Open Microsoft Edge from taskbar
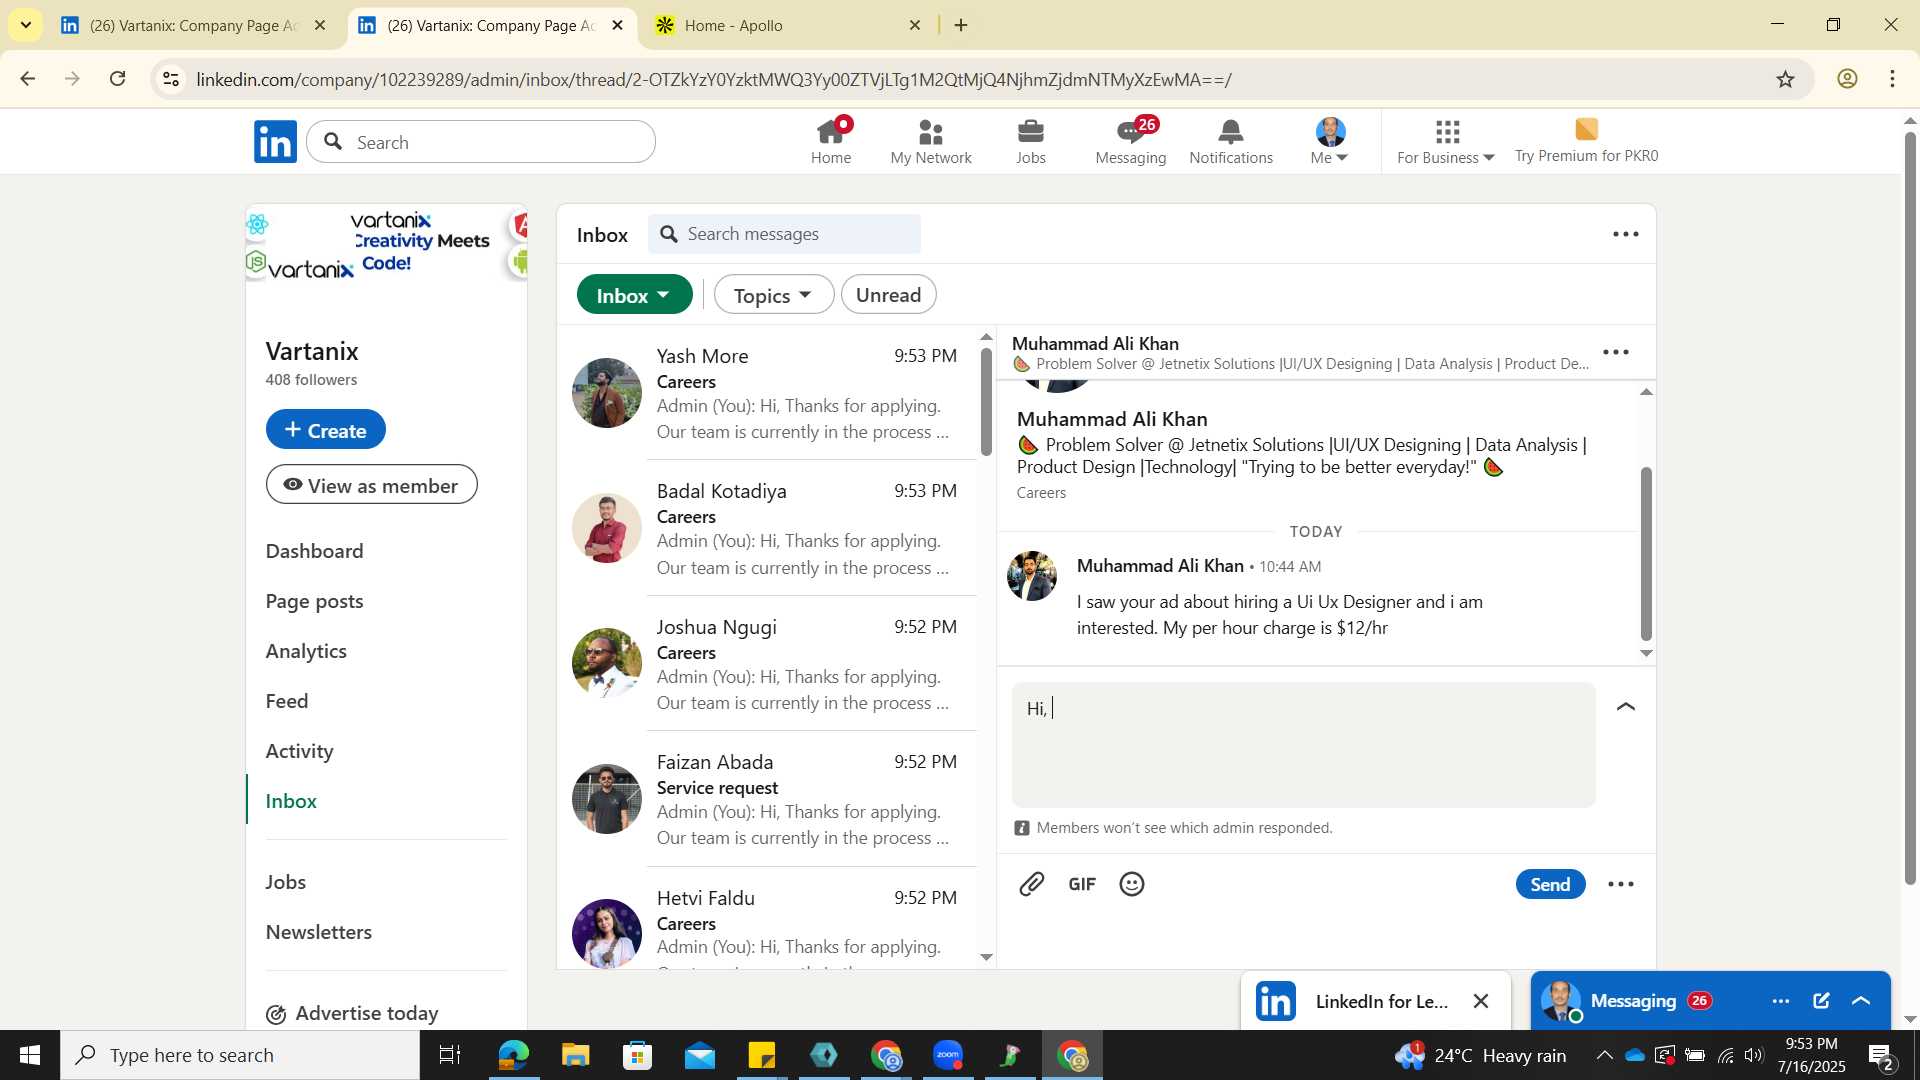This screenshot has height=1080, width=1920. pos(513,1055)
